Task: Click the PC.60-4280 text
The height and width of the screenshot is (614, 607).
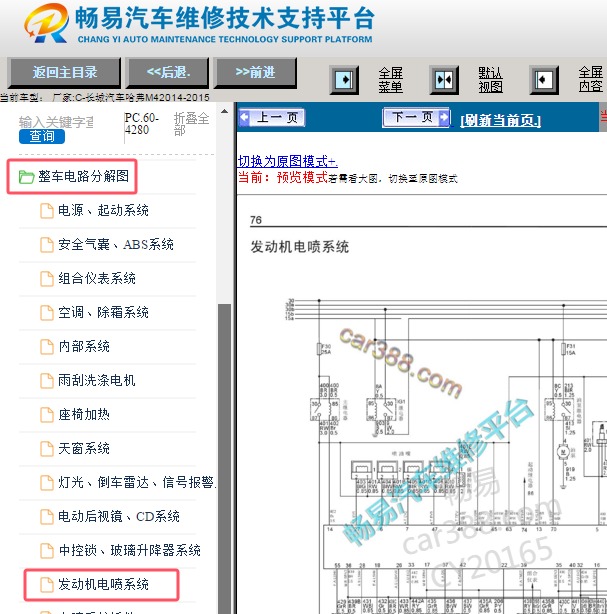Action: (x=141, y=123)
